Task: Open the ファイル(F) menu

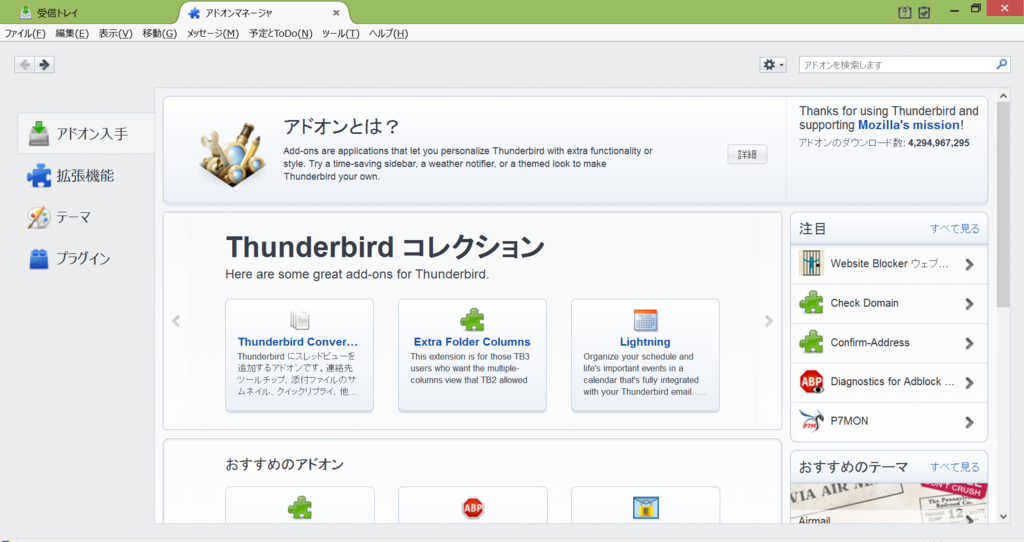Action: 25,33
